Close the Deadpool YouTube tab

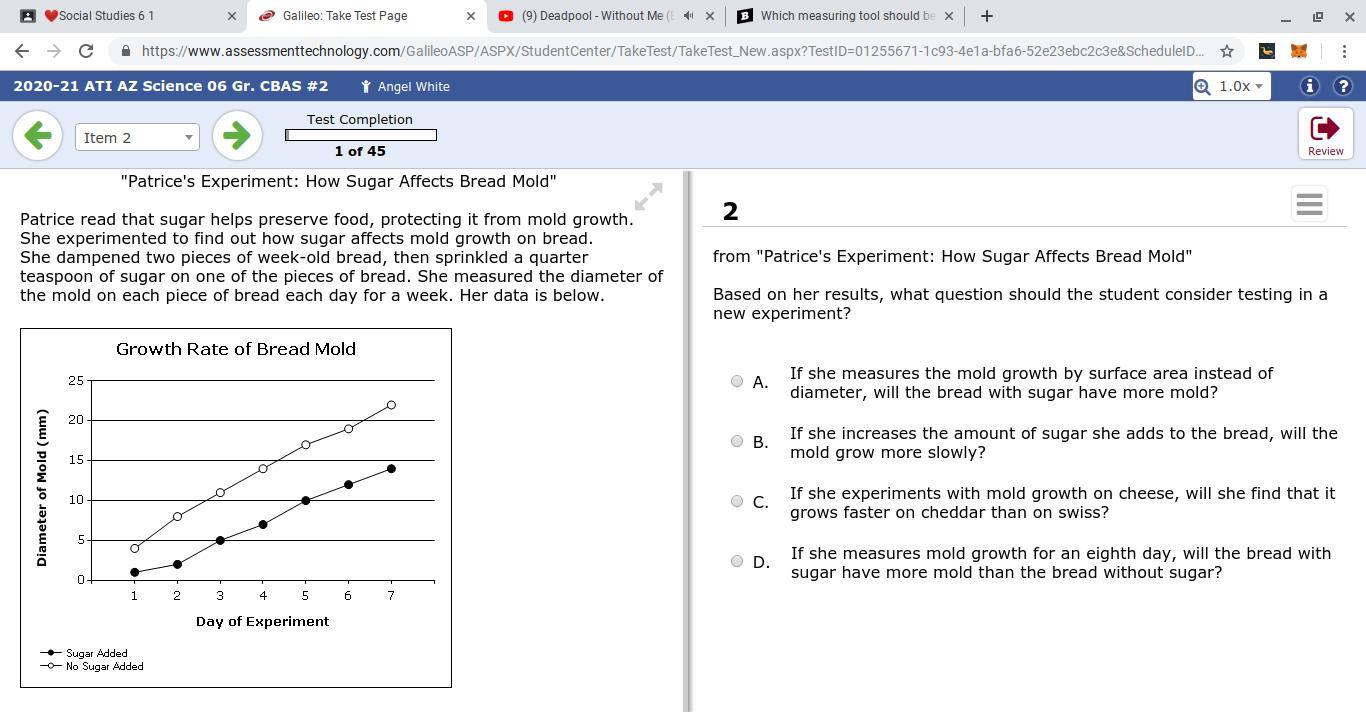point(710,16)
